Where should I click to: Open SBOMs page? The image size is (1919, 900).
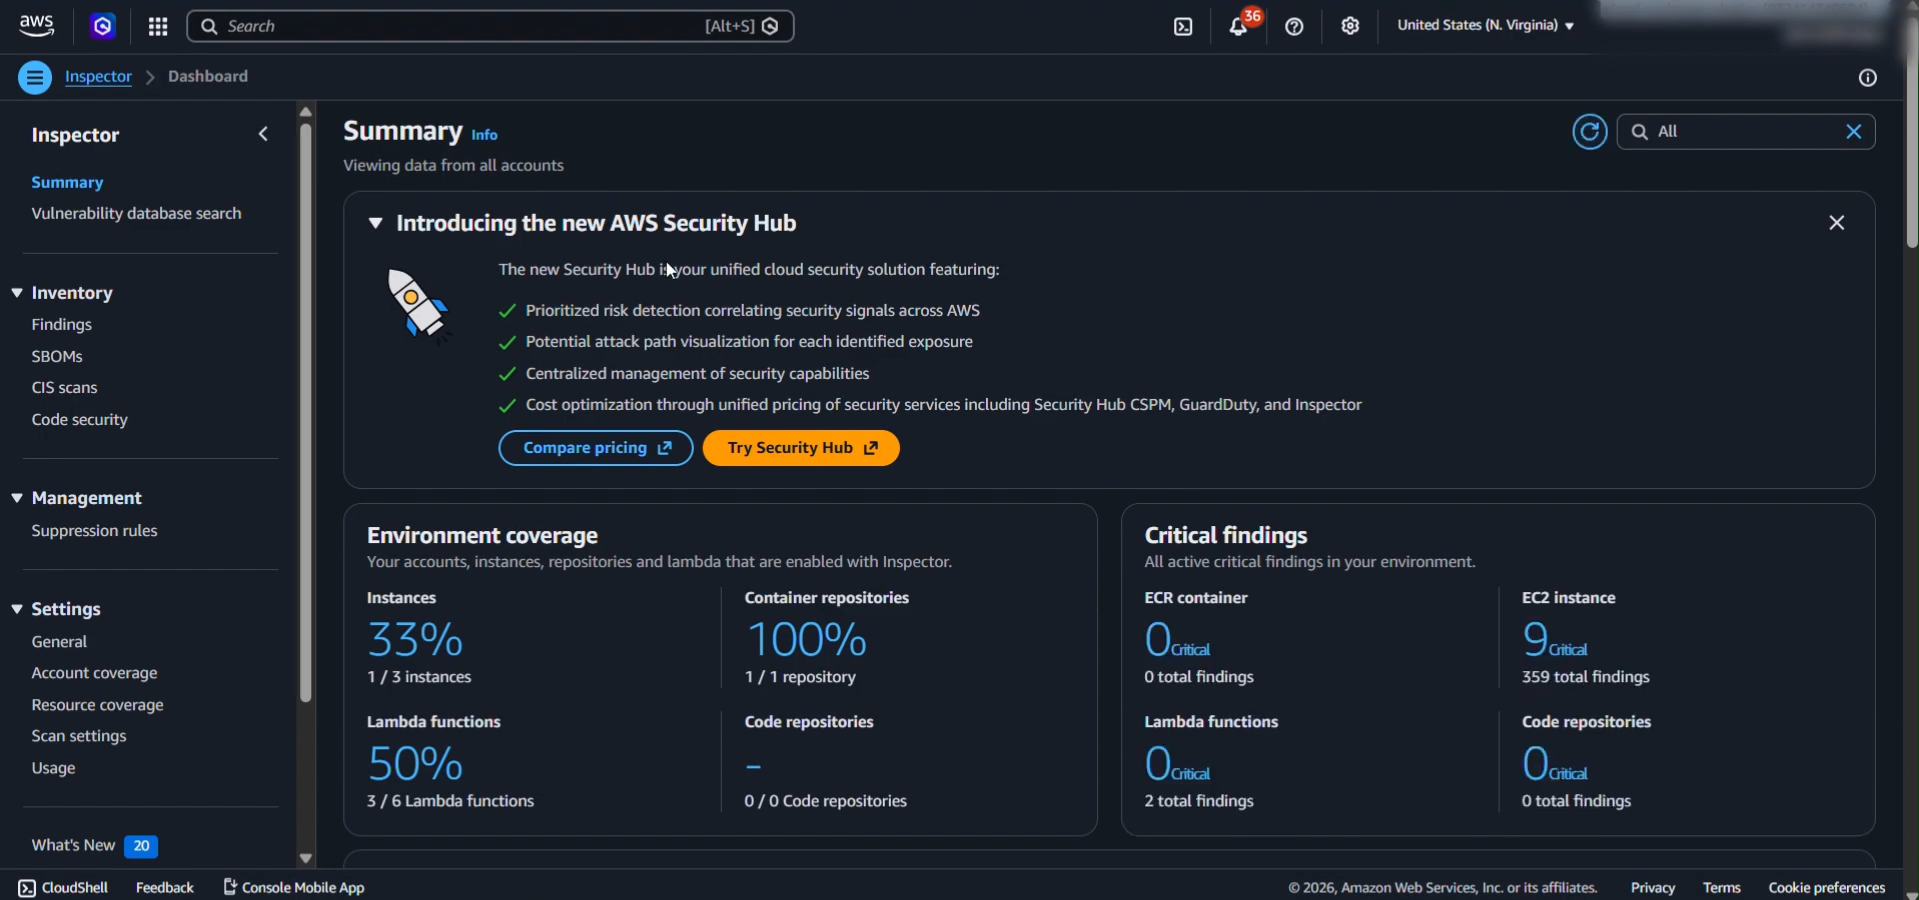click(57, 357)
